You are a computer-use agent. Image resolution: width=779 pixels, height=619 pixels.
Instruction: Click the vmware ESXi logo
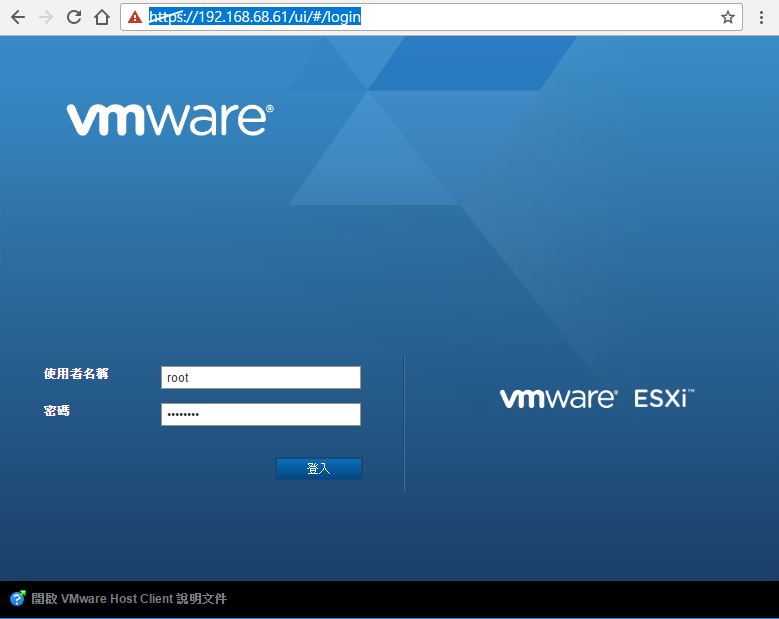click(x=597, y=398)
